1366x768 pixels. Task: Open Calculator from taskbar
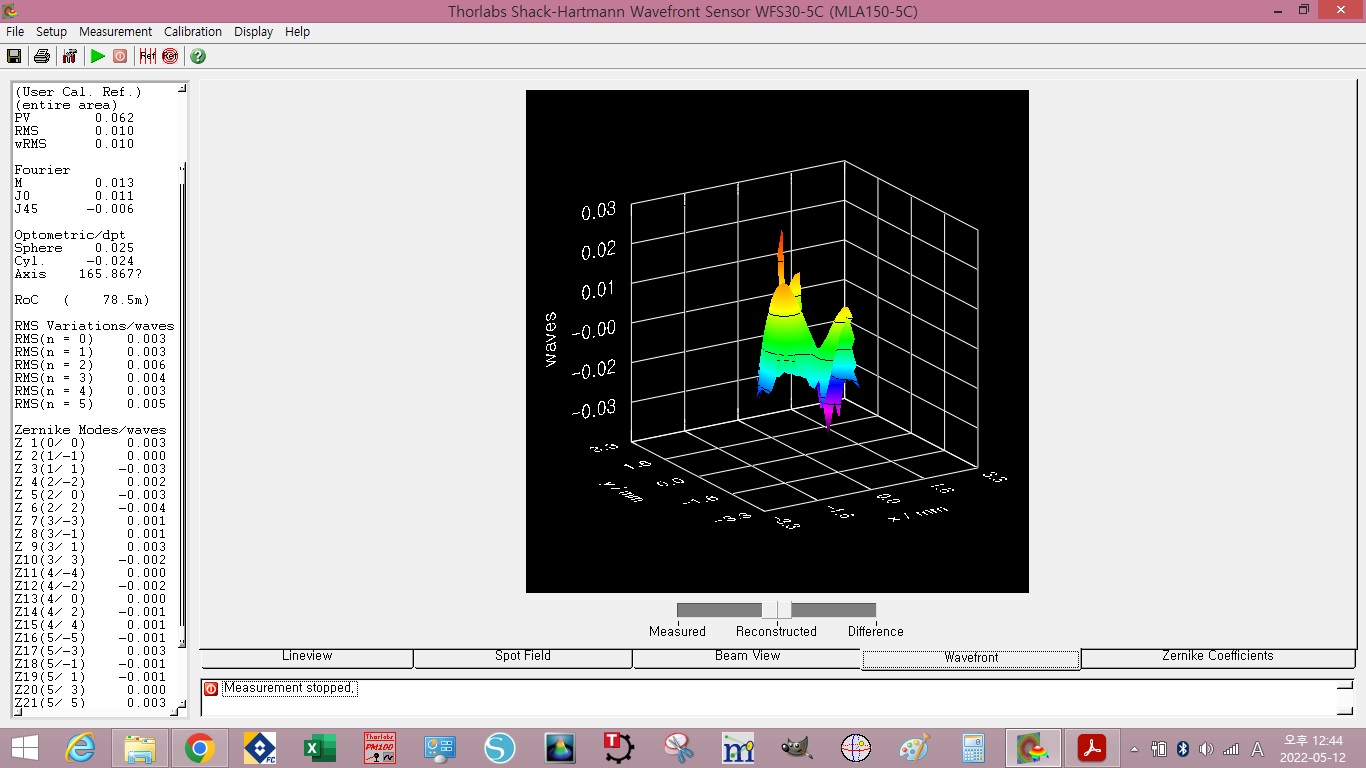[x=973, y=748]
